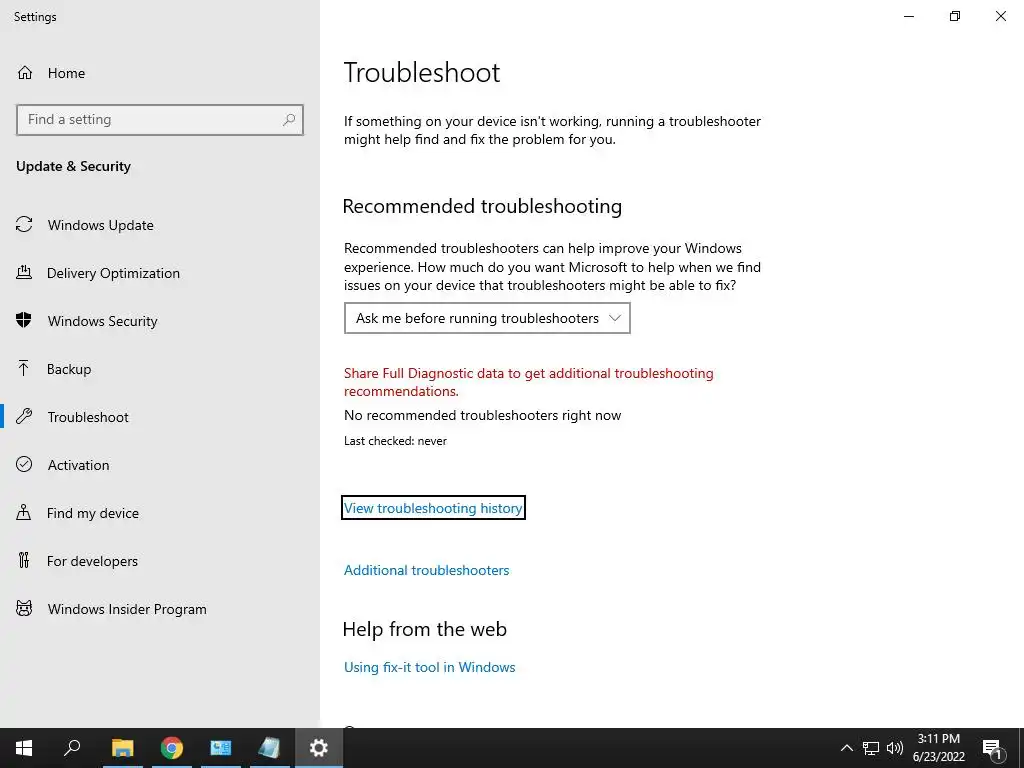Viewport: 1024px width, 768px height.
Task: Select the Troubleshoot sidebar label
Action: pos(88,417)
